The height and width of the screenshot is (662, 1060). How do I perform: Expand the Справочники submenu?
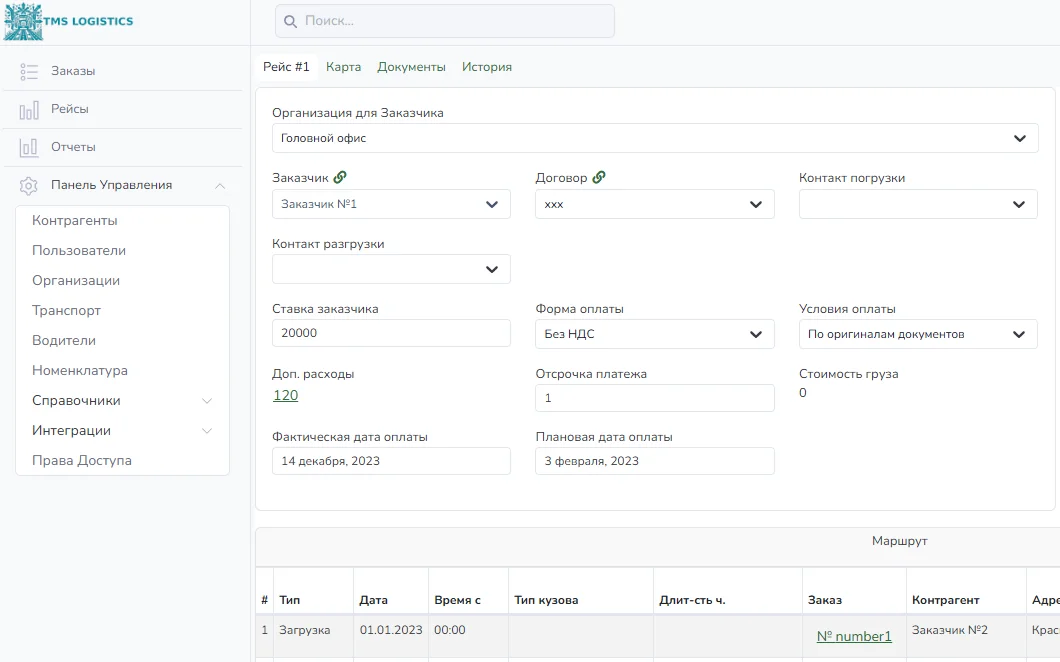pos(207,401)
